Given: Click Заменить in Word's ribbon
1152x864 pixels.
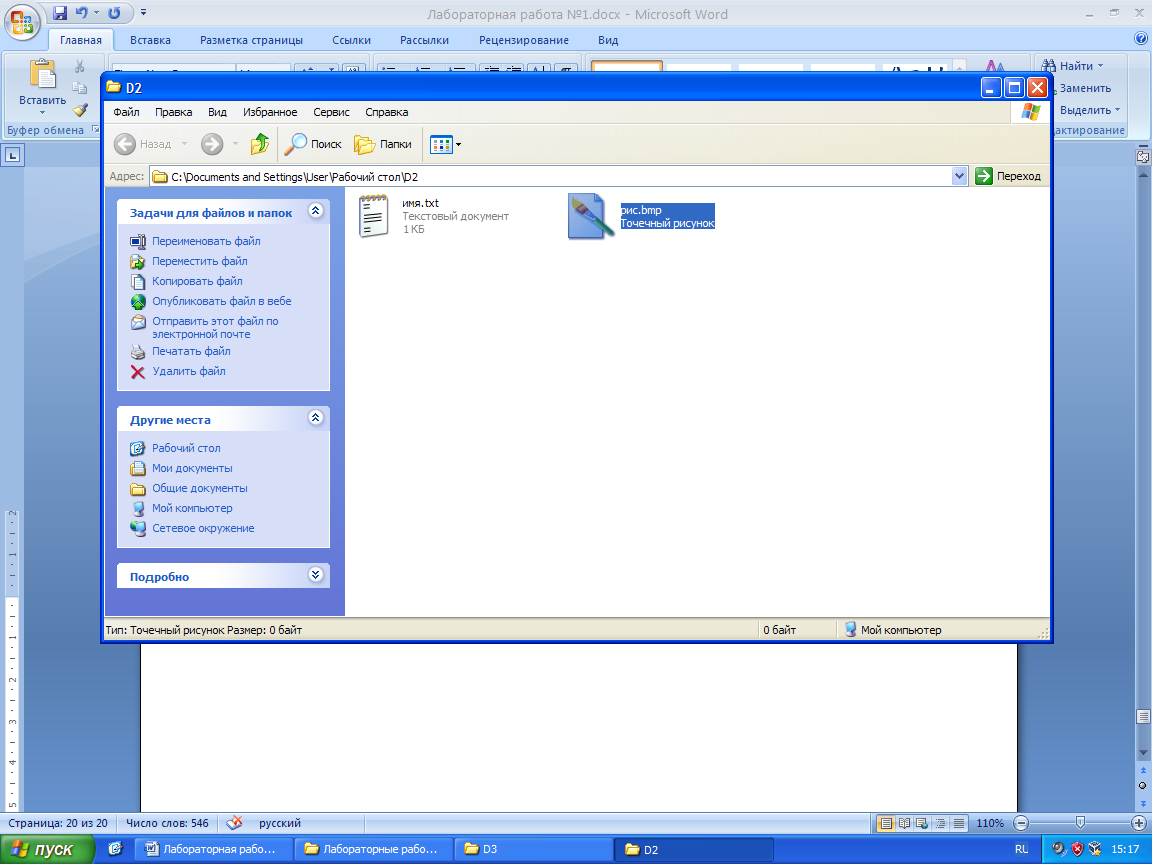Looking at the screenshot, I should [1085, 88].
